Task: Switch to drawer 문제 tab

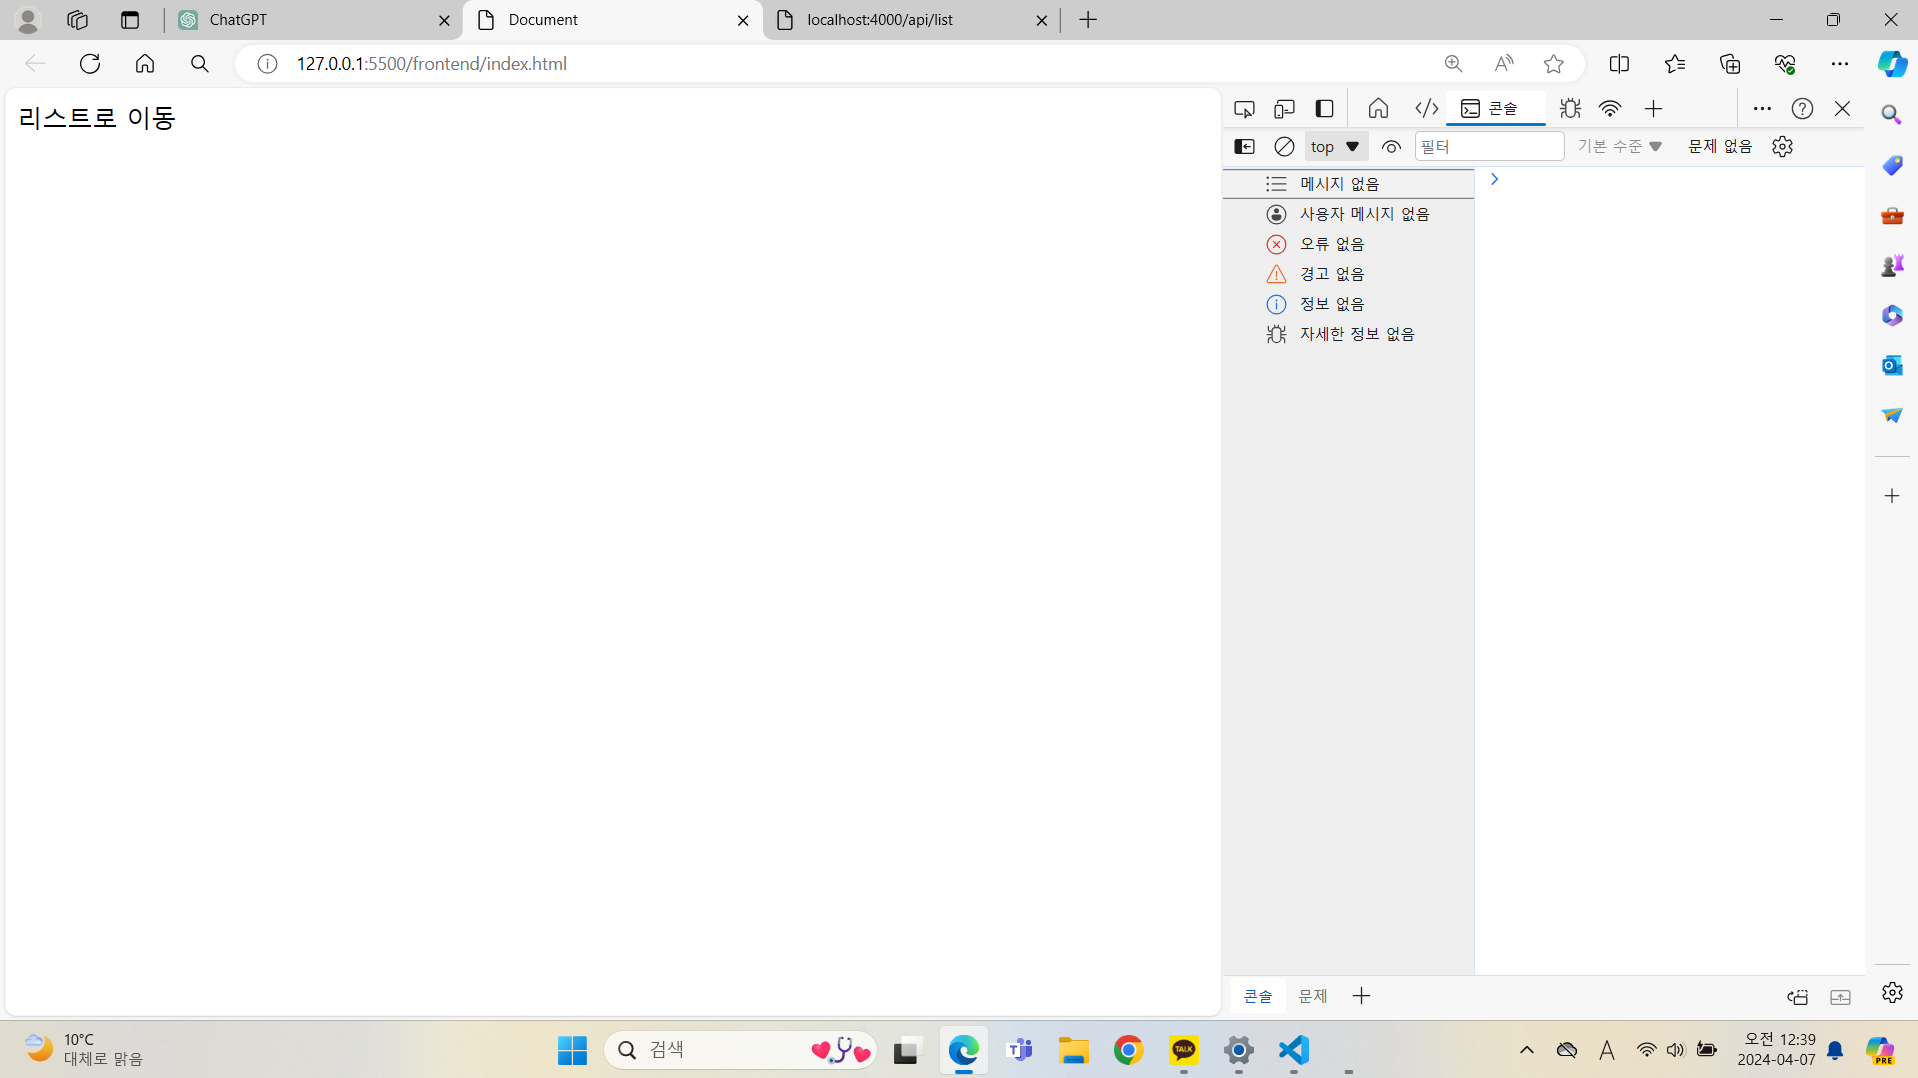Action: click(x=1312, y=996)
